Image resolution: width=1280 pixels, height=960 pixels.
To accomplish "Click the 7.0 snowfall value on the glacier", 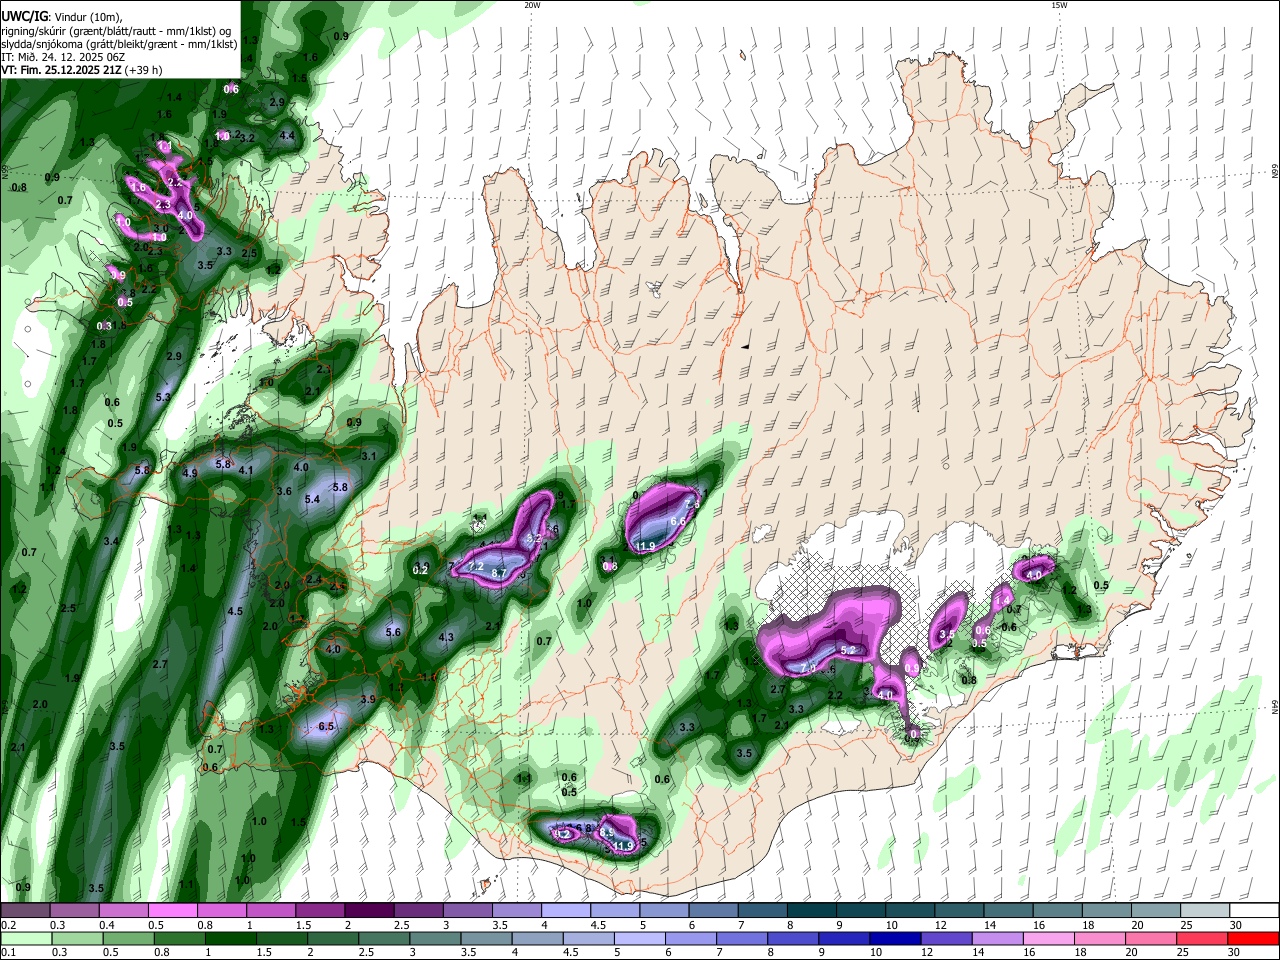I will [808, 667].
